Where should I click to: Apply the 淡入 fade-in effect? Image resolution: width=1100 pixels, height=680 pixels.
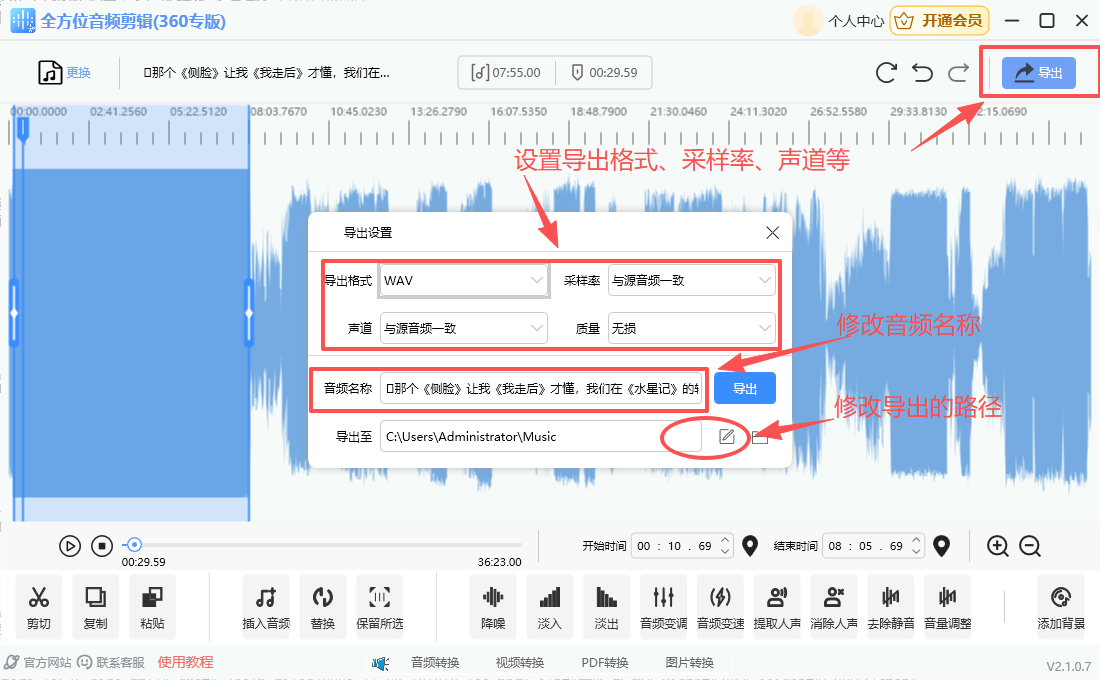coord(549,606)
